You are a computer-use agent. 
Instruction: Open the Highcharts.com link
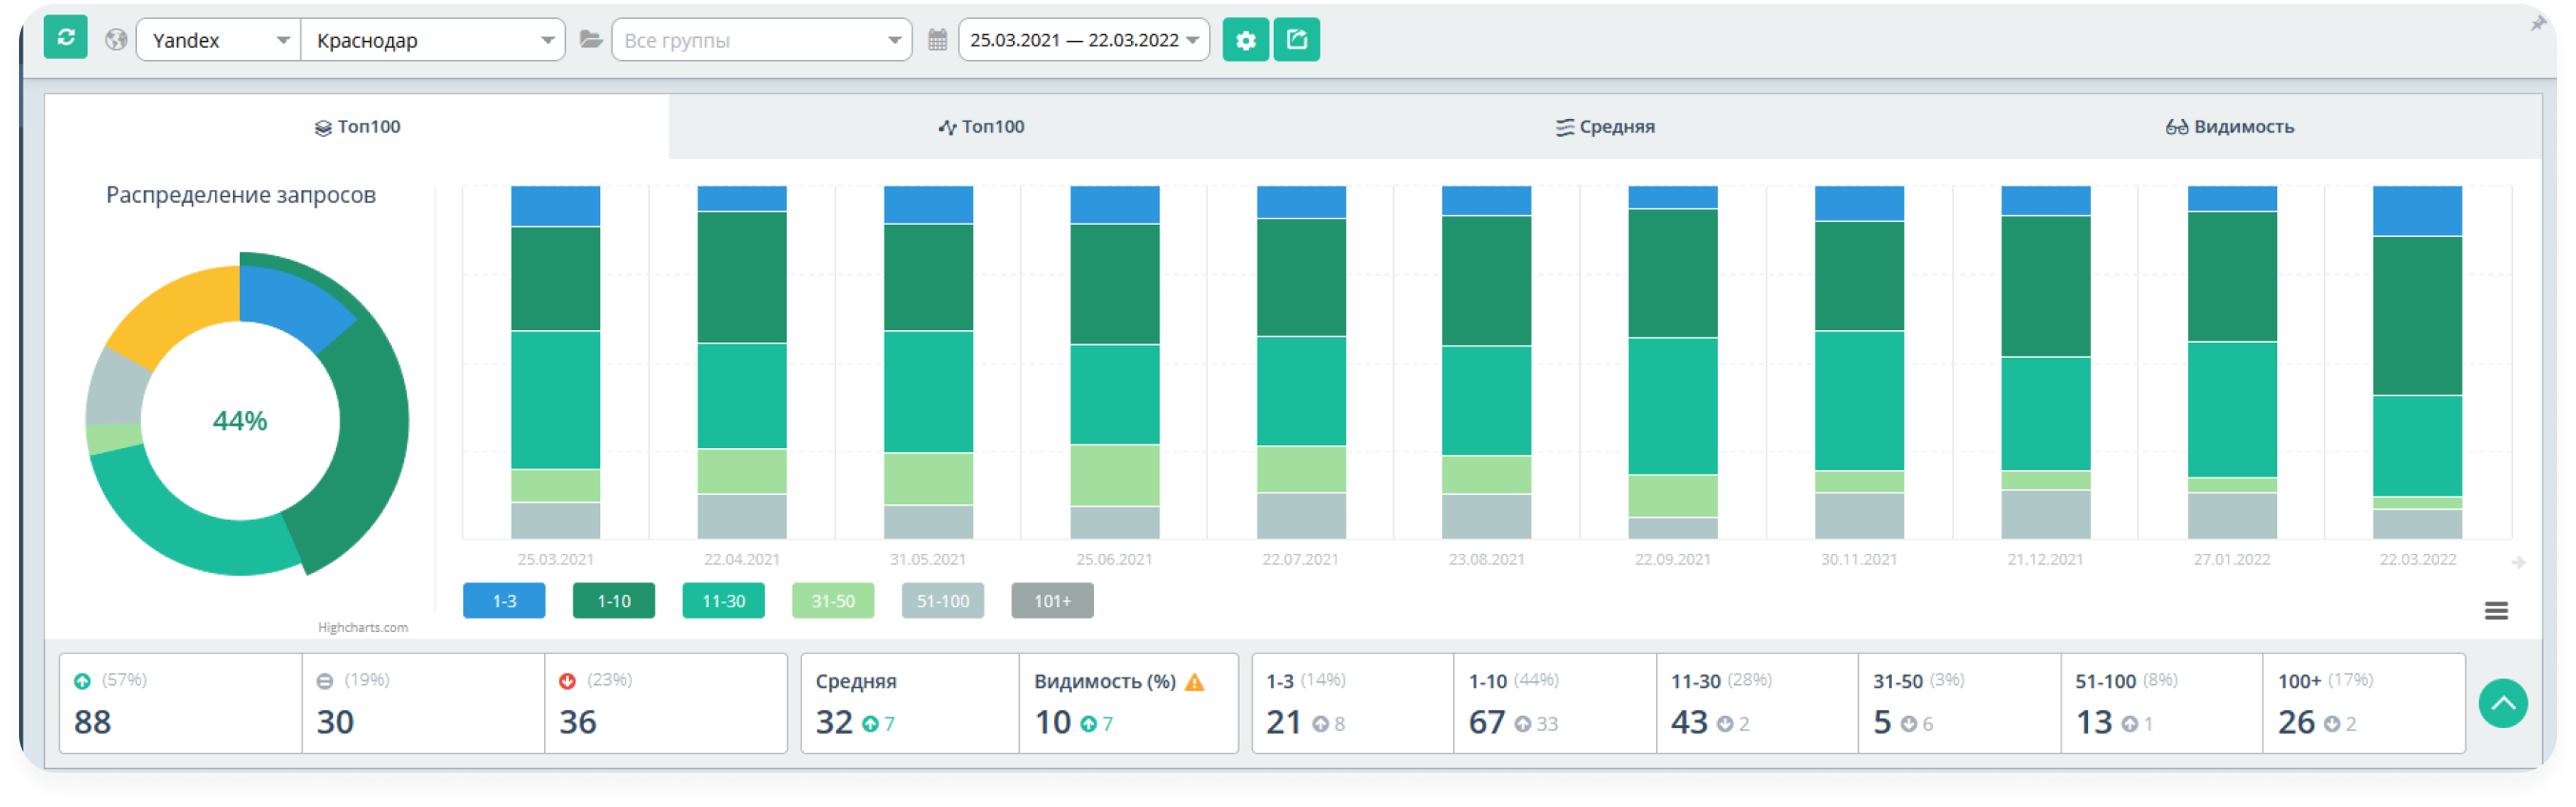coord(363,627)
